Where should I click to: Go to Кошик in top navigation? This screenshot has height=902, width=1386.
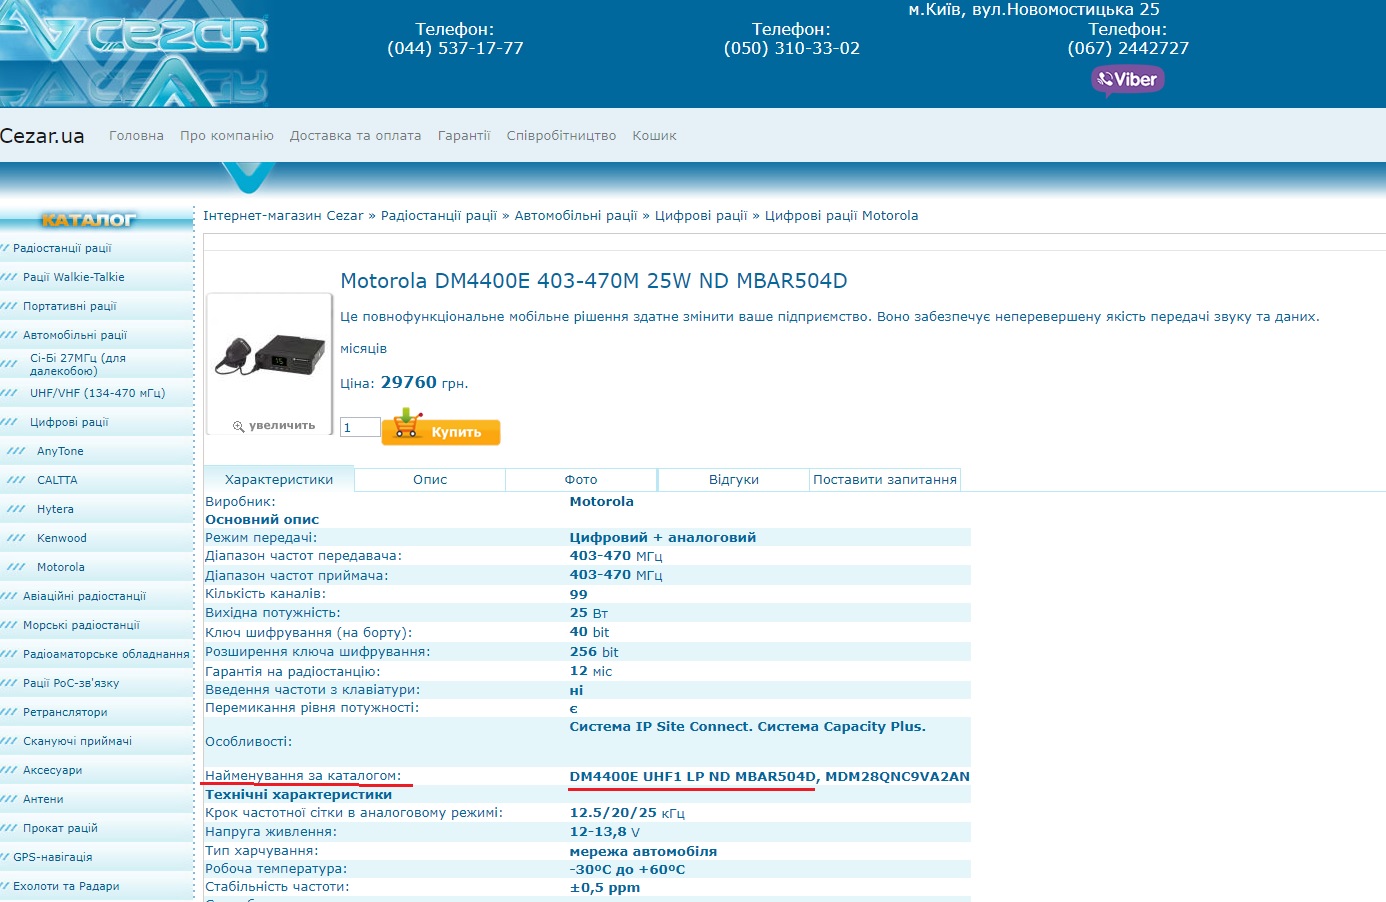tap(654, 136)
